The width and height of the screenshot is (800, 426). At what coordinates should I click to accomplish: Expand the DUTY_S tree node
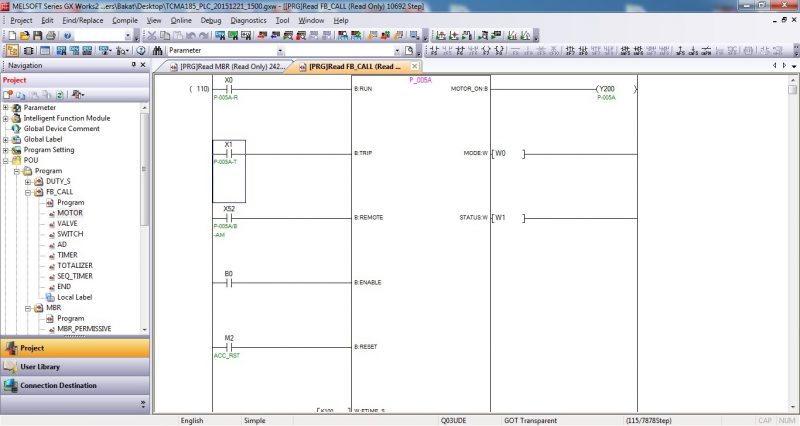tap(28, 181)
